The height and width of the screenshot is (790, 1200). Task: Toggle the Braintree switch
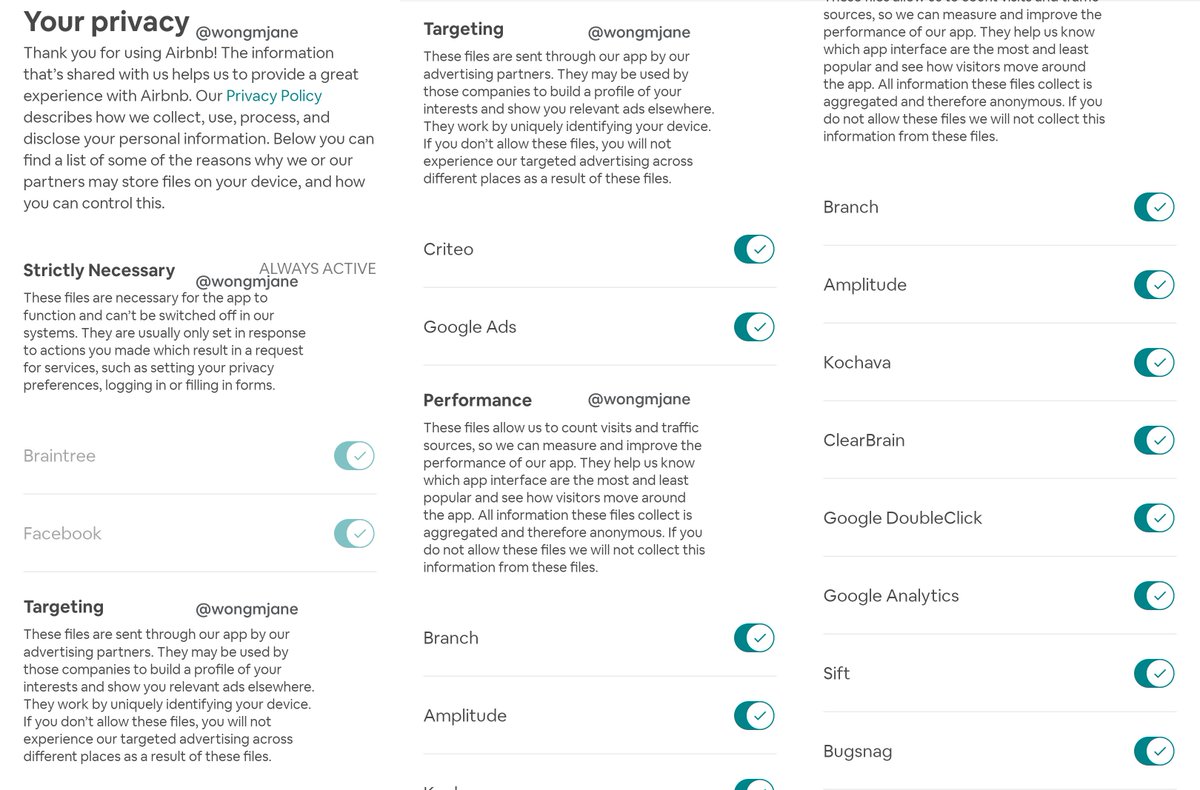coord(354,456)
